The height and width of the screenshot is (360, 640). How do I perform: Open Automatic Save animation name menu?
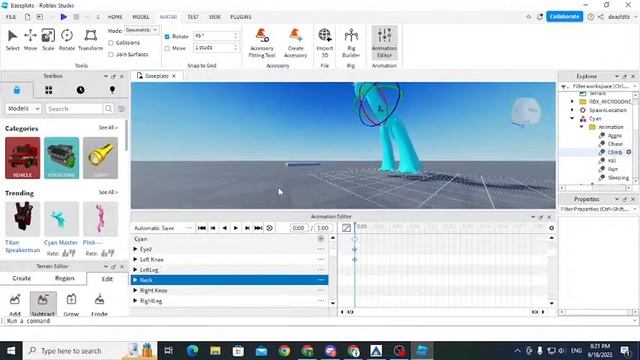(x=189, y=228)
